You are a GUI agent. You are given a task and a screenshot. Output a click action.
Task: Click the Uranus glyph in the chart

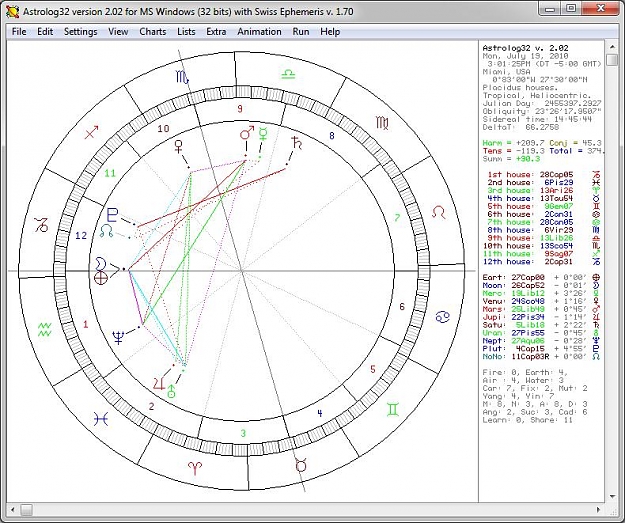(x=171, y=391)
